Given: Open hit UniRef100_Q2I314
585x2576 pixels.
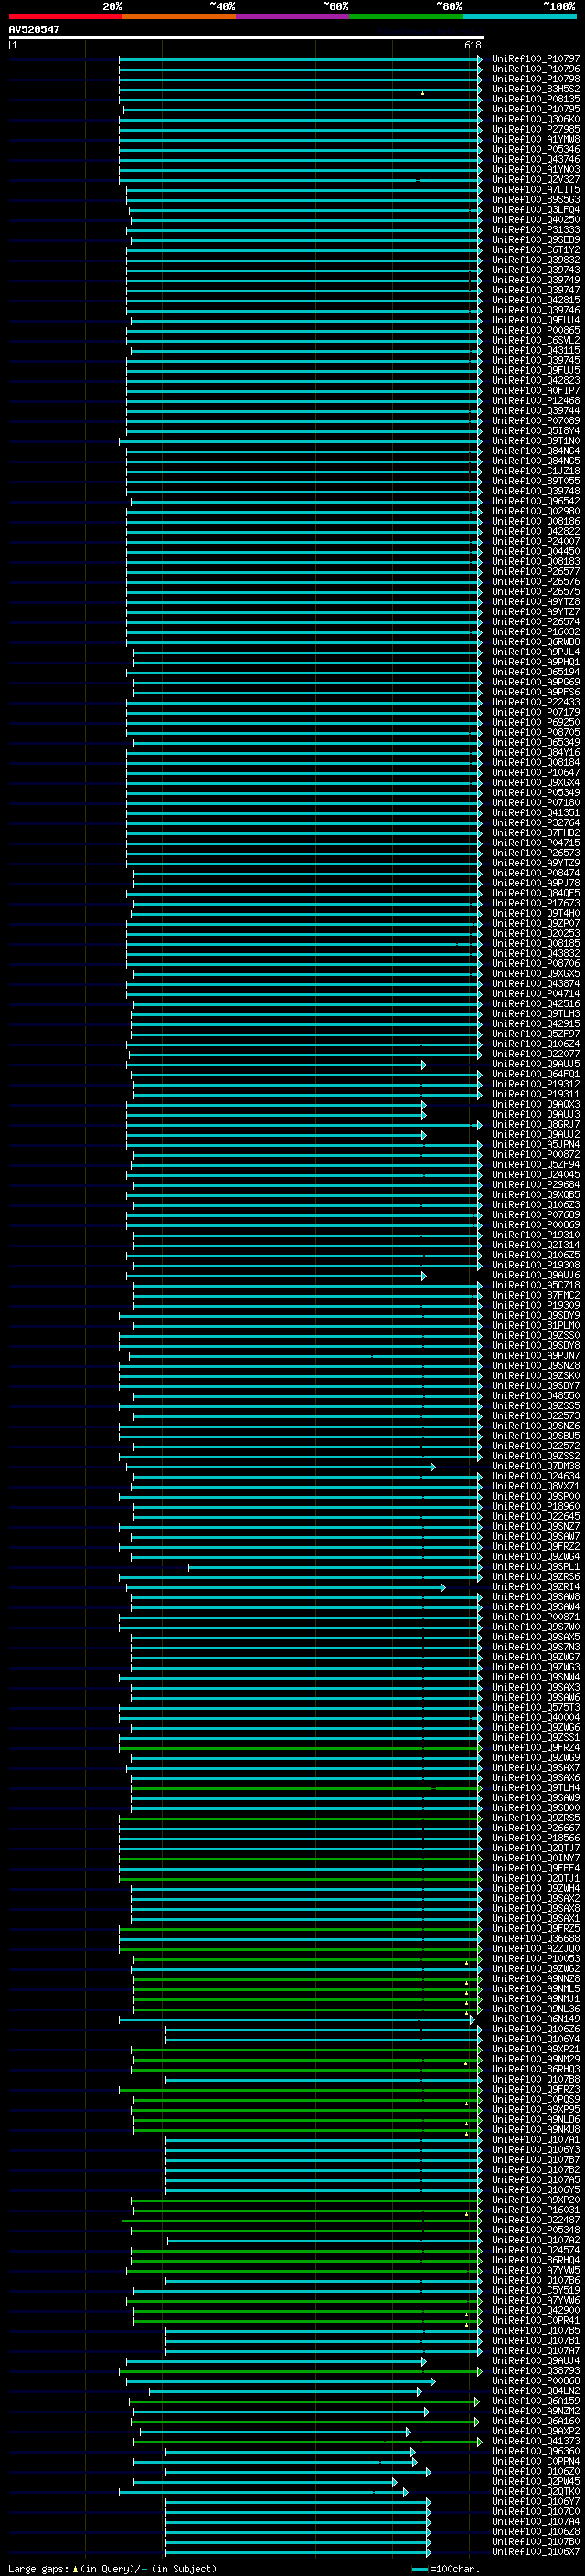Looking at the screenshot, I should [536, 1245].
